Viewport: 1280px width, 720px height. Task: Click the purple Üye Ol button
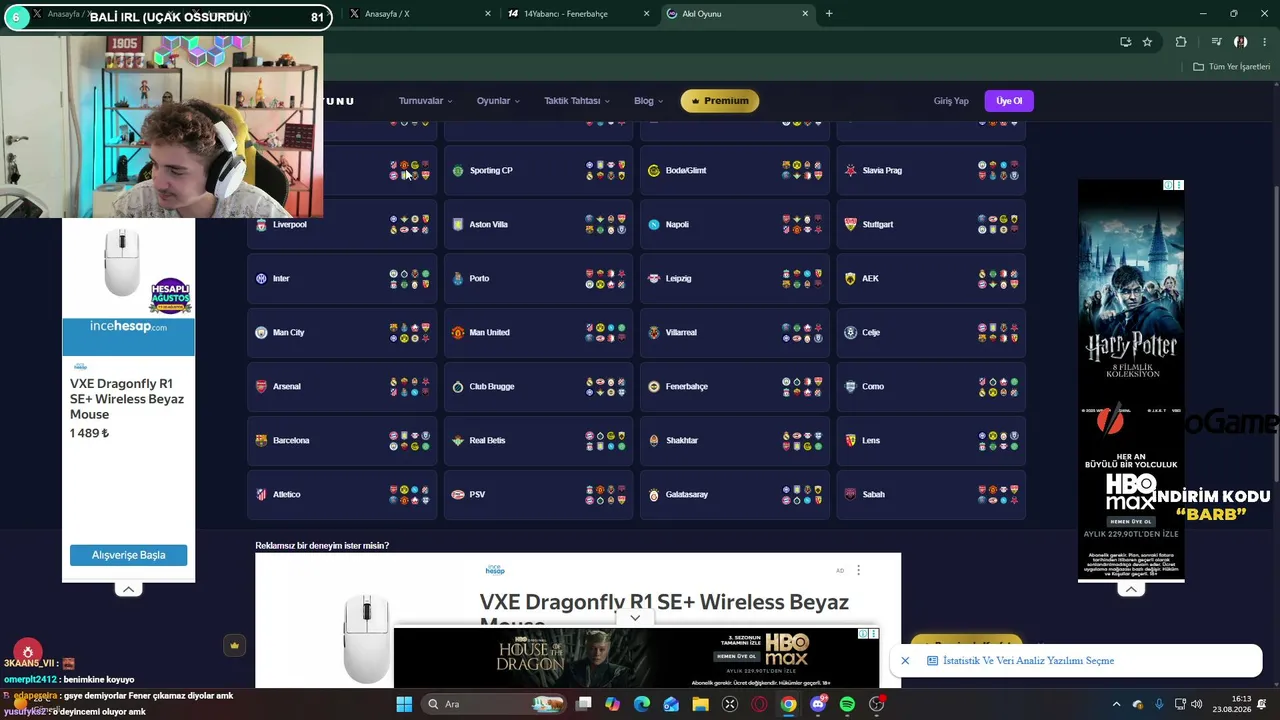tap(1009, 101)
